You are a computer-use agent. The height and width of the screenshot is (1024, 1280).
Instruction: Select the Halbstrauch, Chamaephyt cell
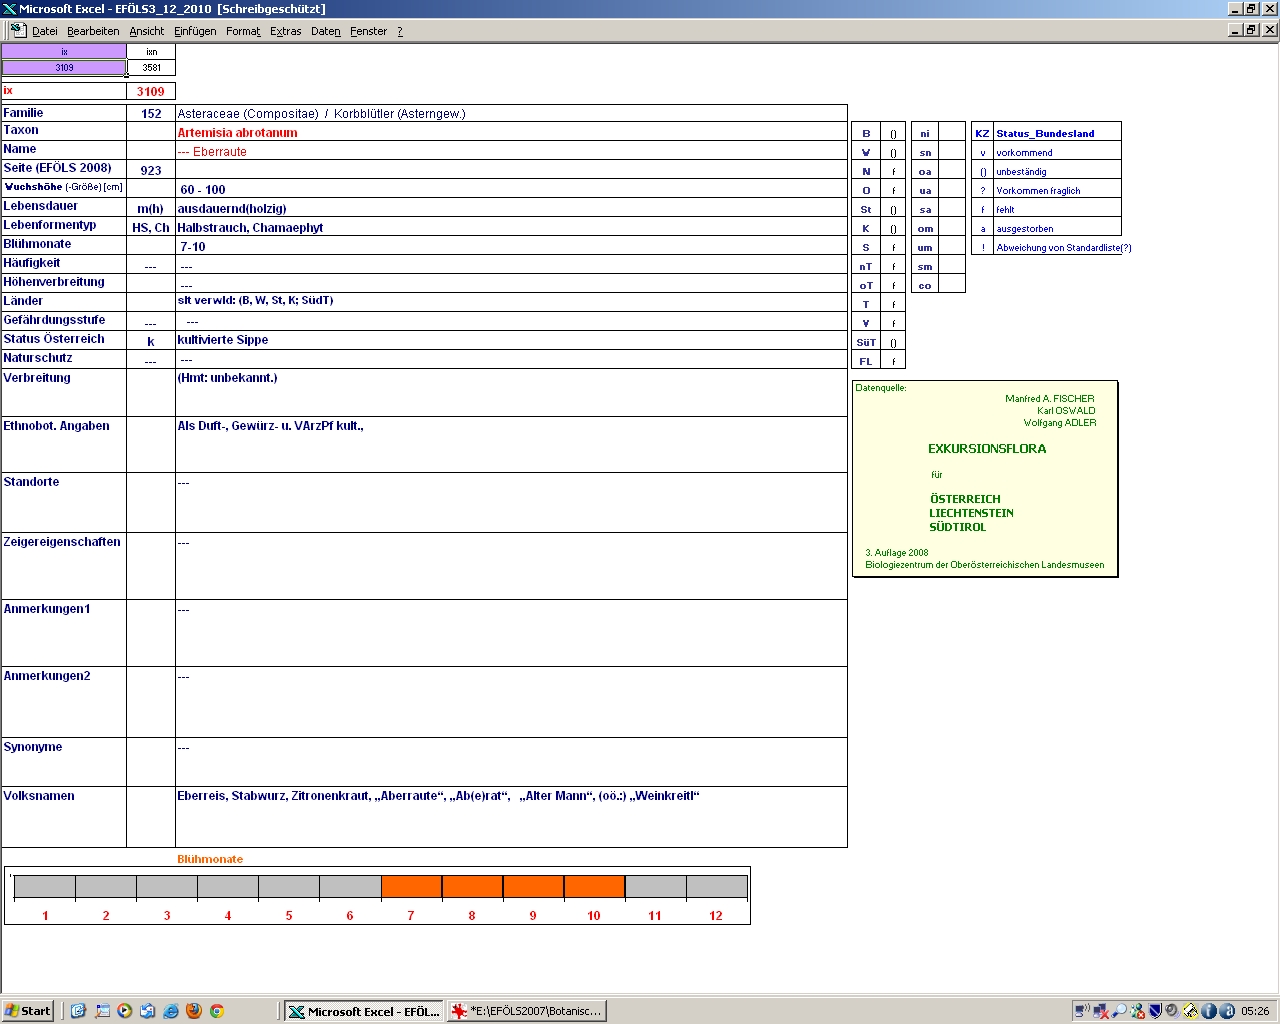coord(511,227)
